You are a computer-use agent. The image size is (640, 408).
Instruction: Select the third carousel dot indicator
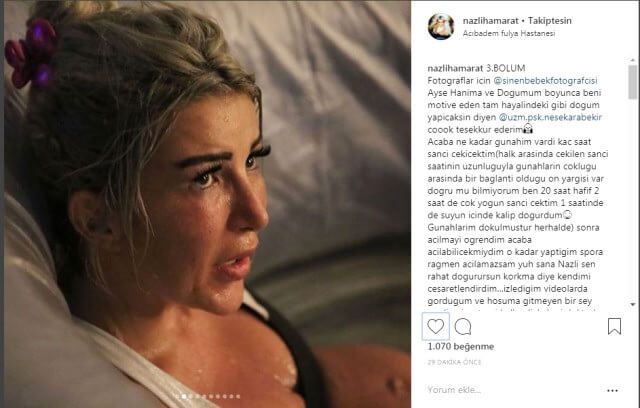(191, 397)
